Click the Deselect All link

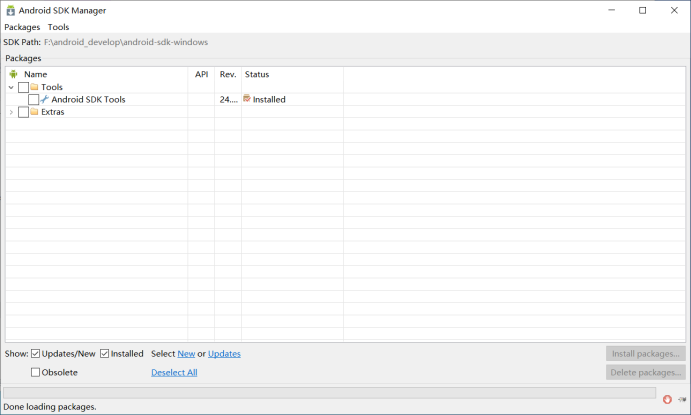pos(174,372)
